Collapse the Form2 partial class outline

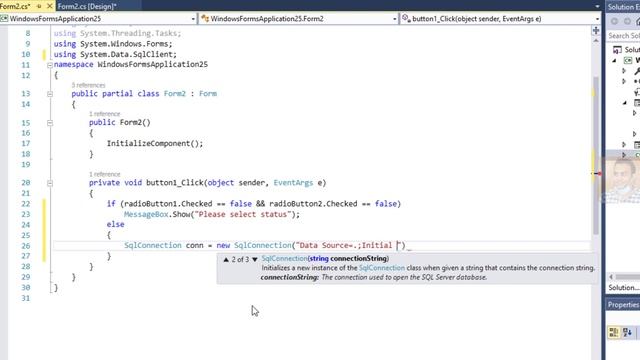click(x=50, y=94)
